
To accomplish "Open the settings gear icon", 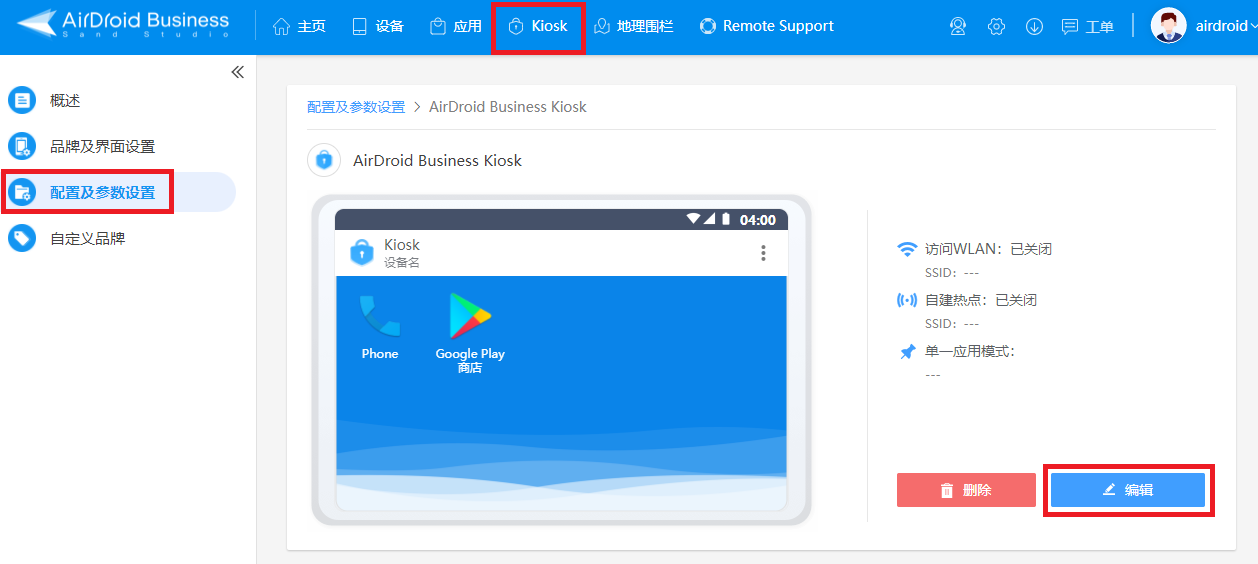I will click(x=996, y=27).
